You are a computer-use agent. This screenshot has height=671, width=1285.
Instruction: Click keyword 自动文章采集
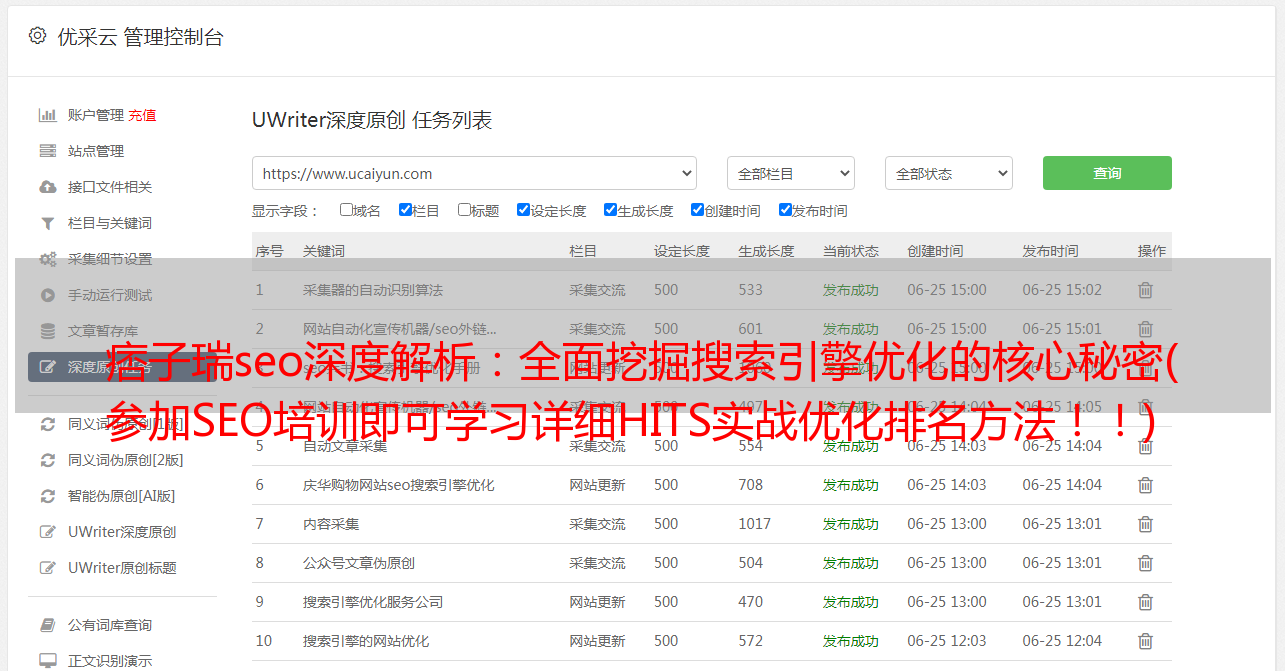tap(345, 446)
